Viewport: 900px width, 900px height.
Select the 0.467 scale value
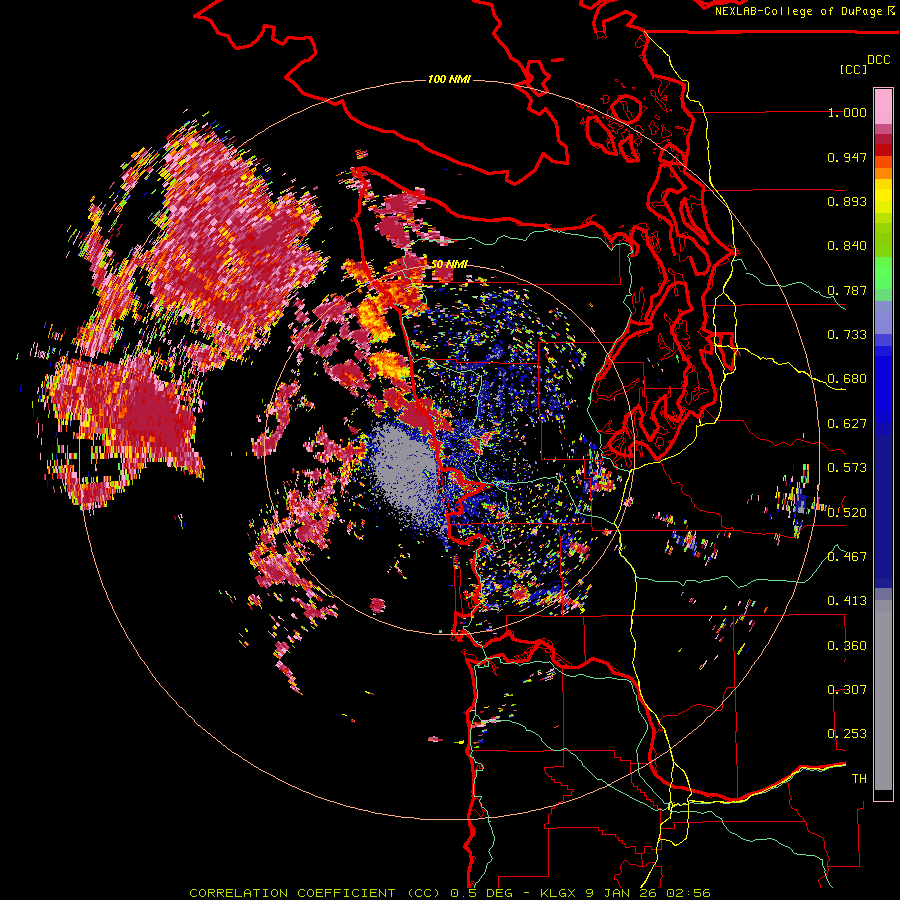[847, 557]
